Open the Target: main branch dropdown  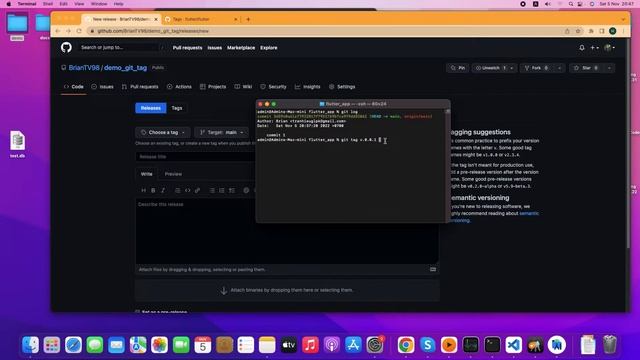(x=222, y=132)
